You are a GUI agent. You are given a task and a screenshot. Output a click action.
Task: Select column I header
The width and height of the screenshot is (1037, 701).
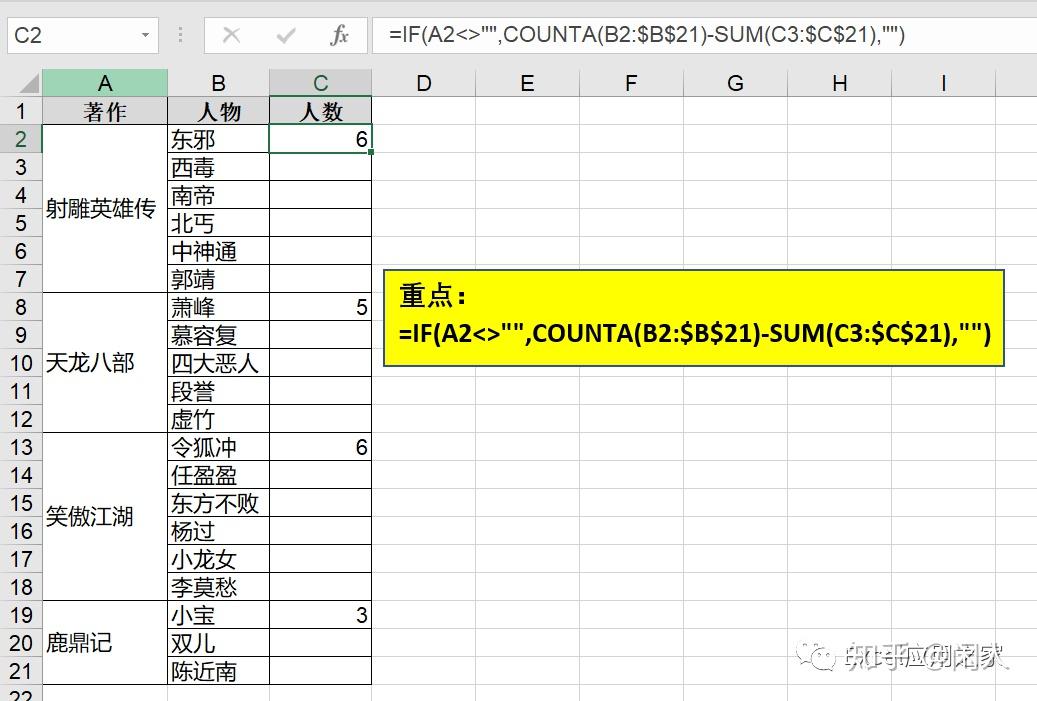click(943, 83)
